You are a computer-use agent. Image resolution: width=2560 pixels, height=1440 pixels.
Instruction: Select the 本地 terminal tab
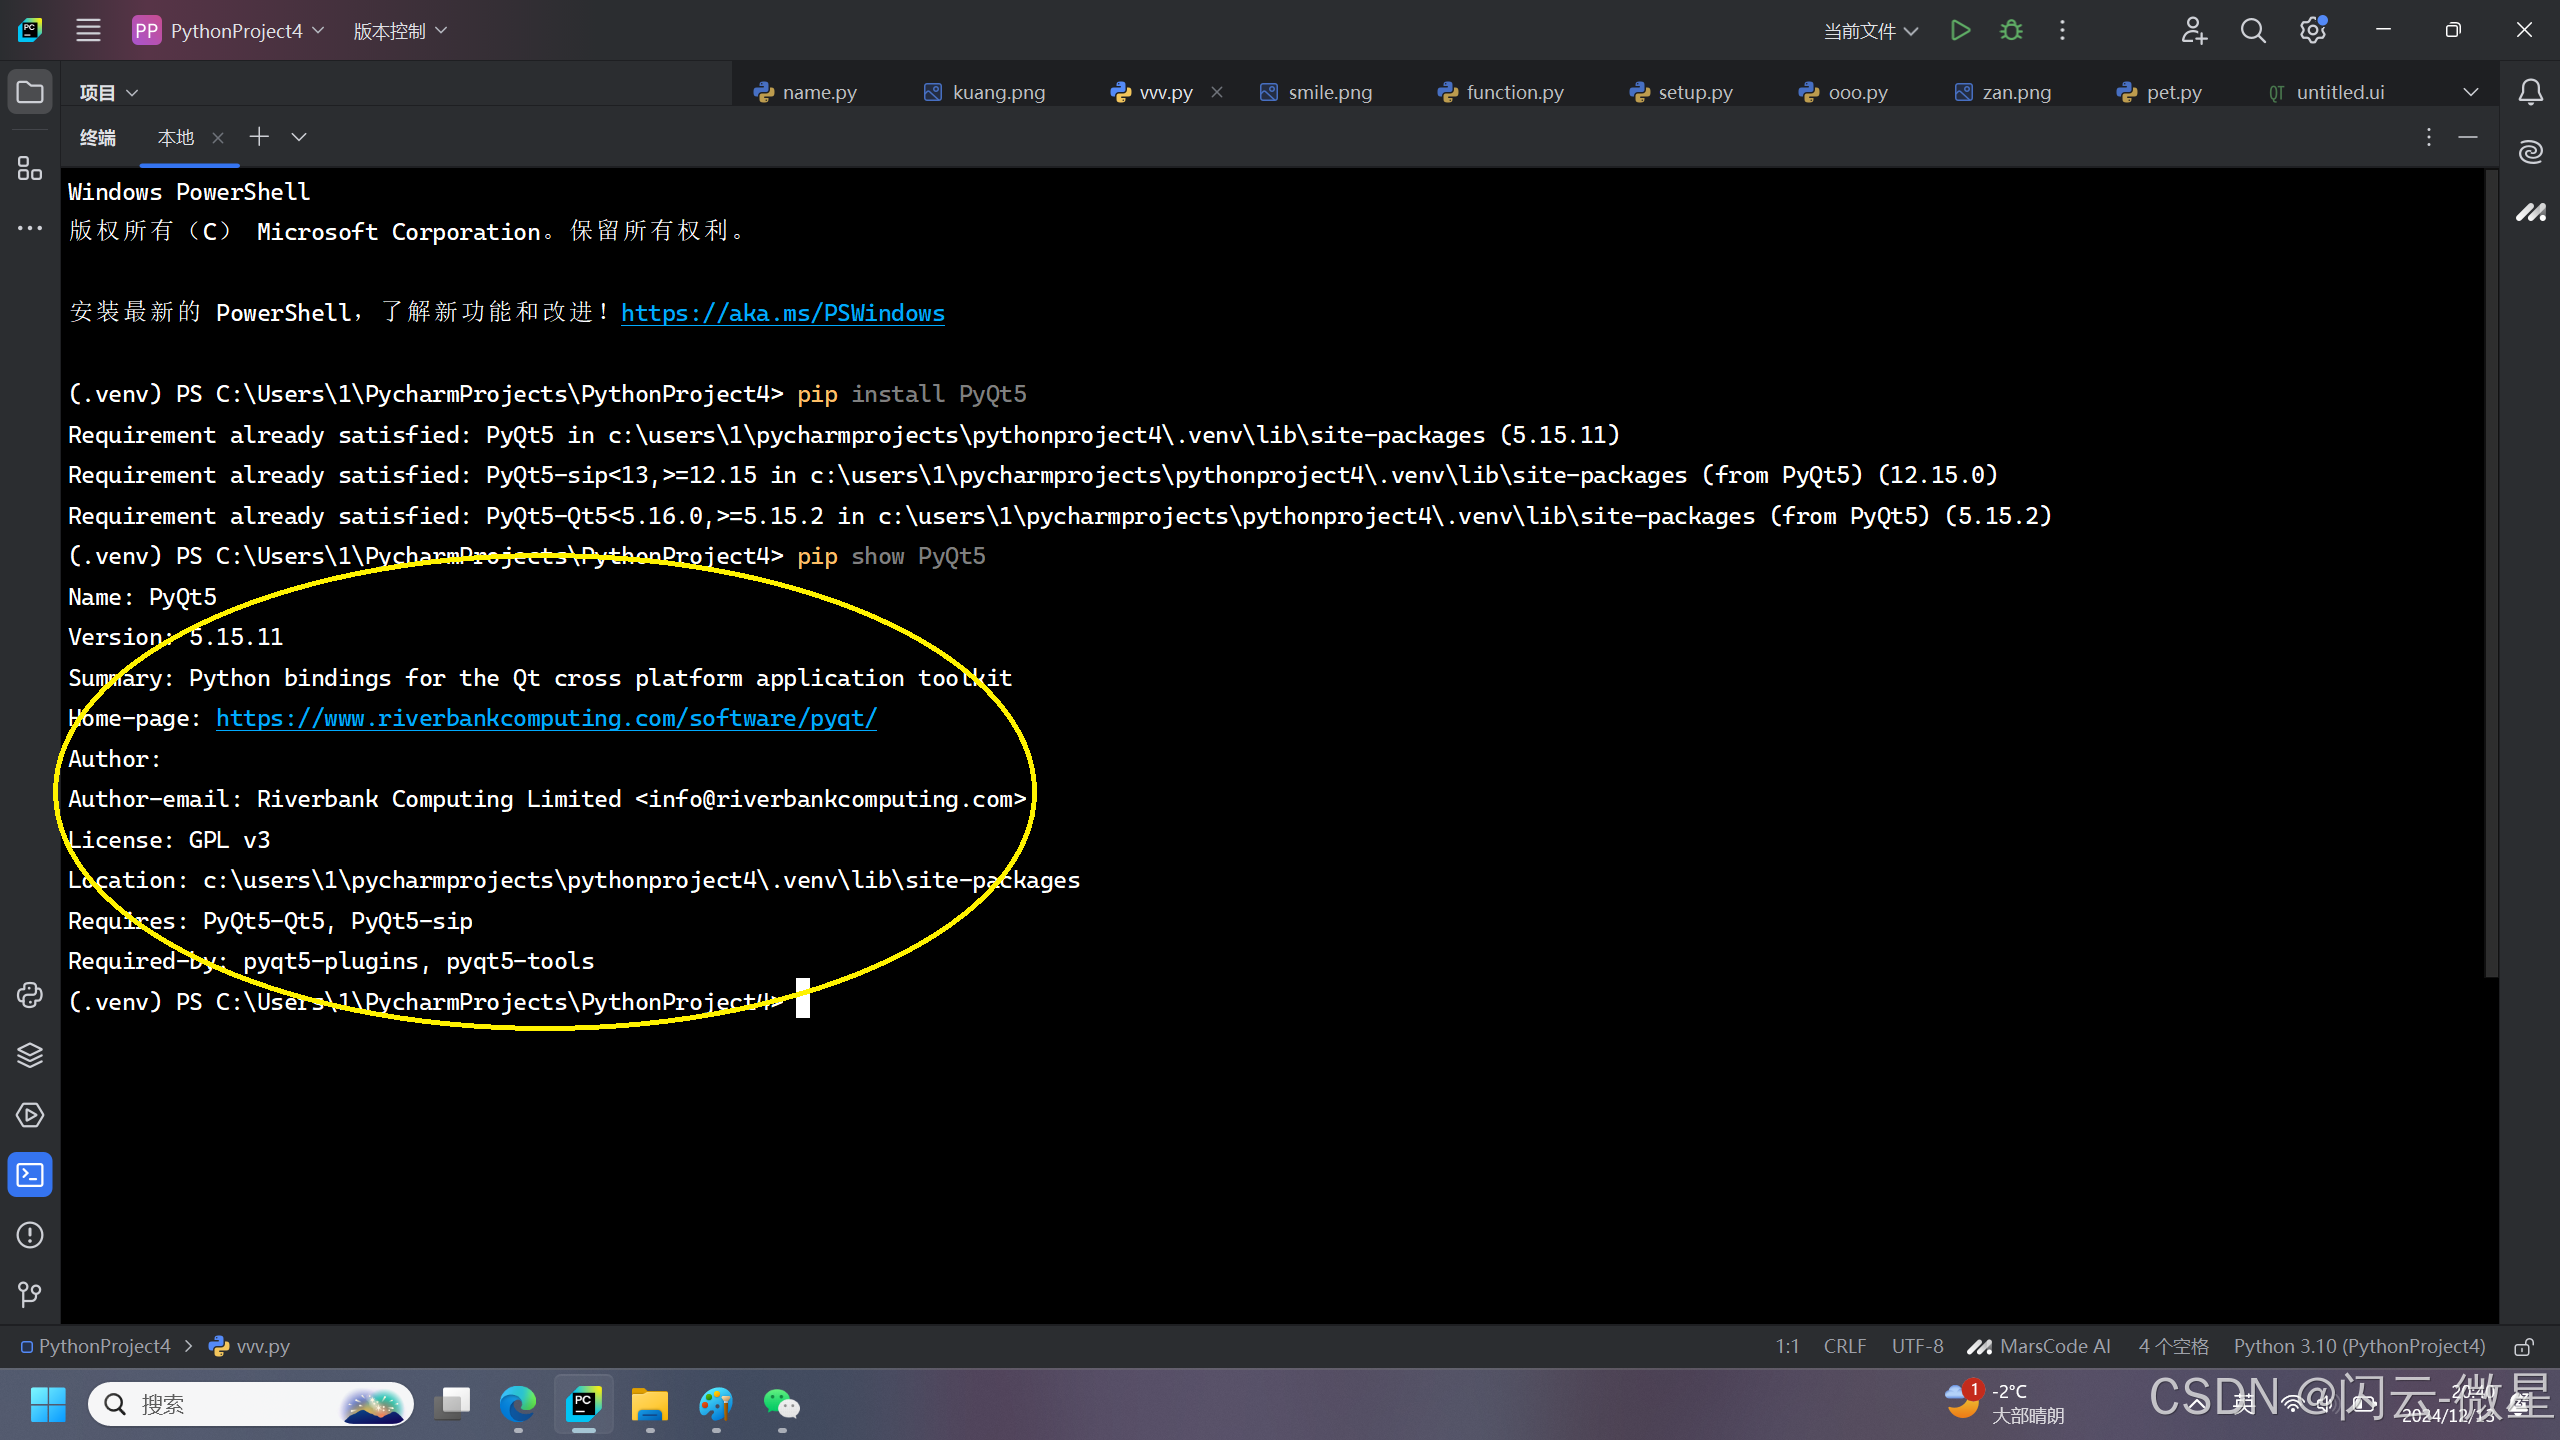point(176,137)
